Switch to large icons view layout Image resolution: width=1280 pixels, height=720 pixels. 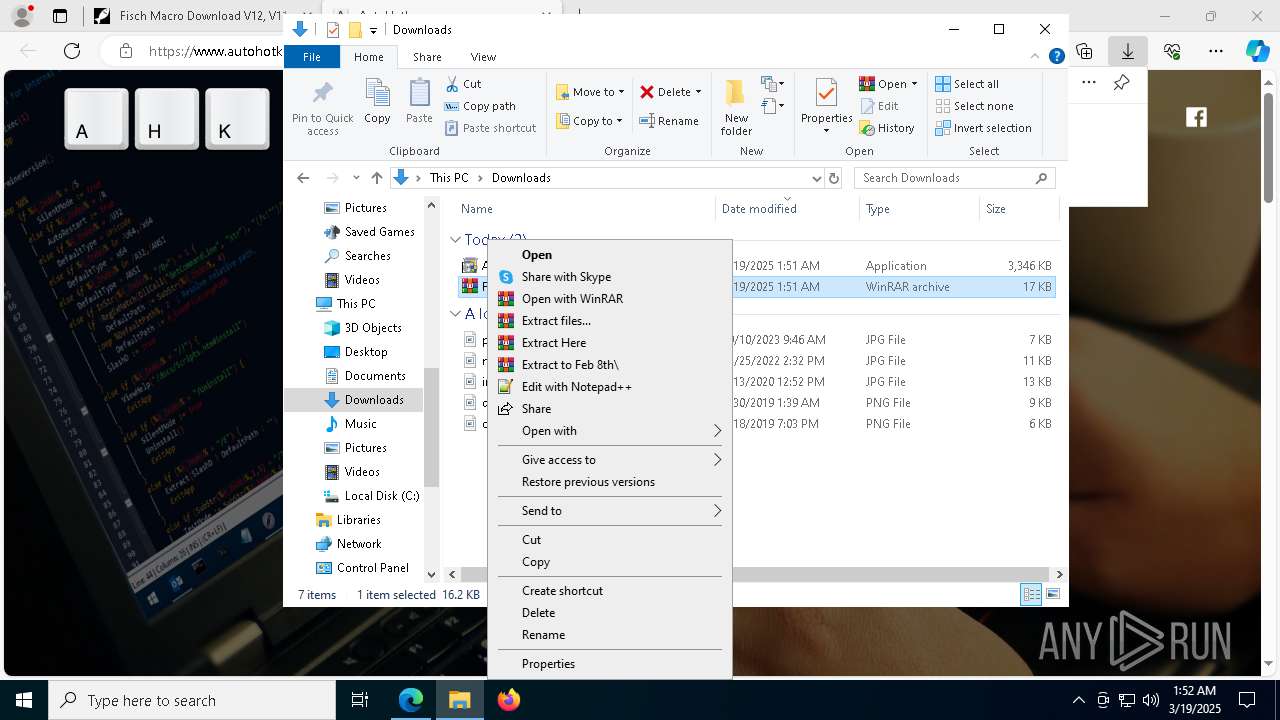point(1052,595)
